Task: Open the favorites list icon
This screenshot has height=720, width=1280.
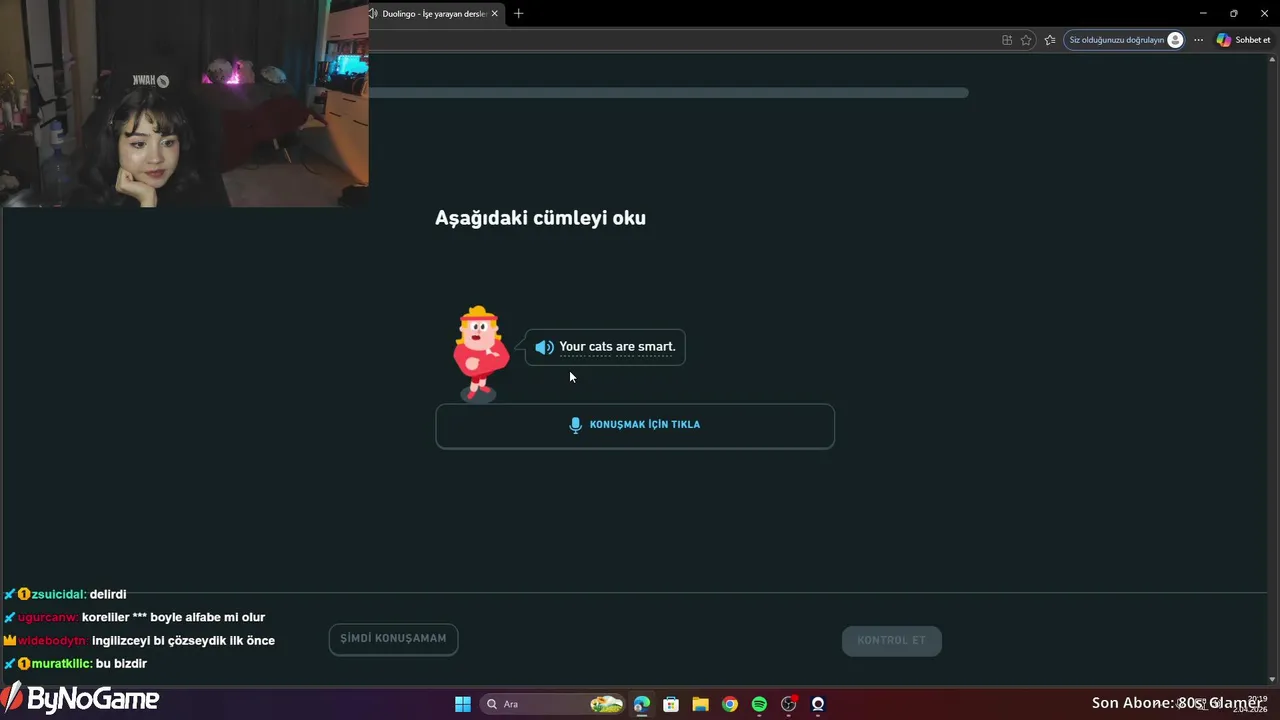Action: pyautogui.click(x=1049, y=40)
